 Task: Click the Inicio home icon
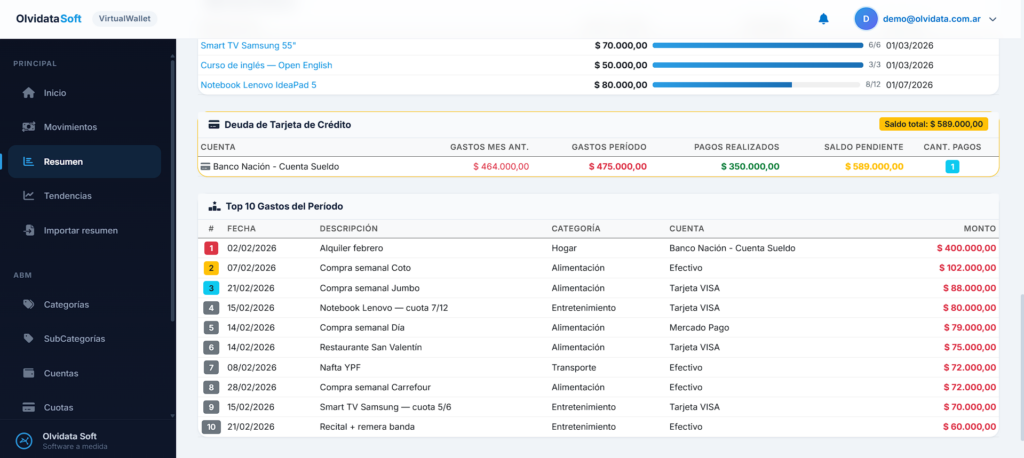pos(29,93)
